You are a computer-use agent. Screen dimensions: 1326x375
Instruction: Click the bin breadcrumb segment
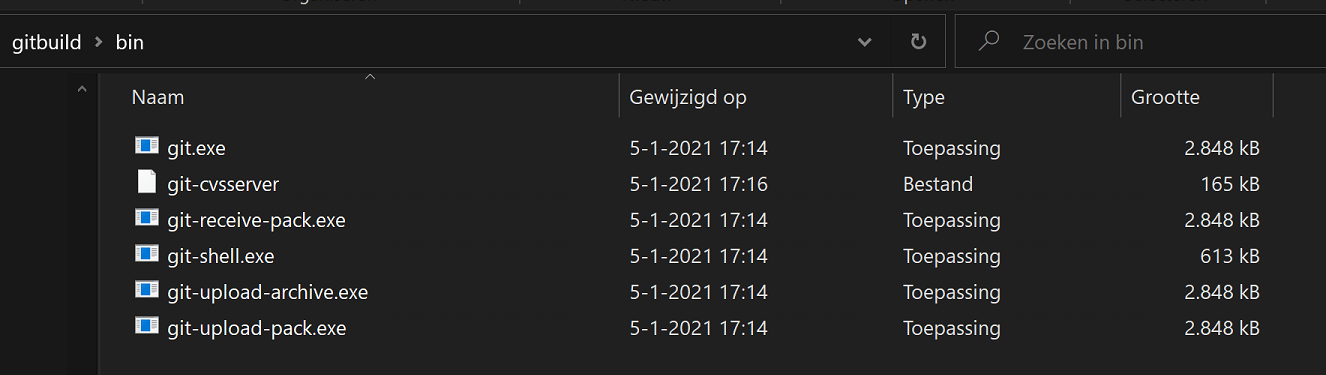tap(130, 43)
